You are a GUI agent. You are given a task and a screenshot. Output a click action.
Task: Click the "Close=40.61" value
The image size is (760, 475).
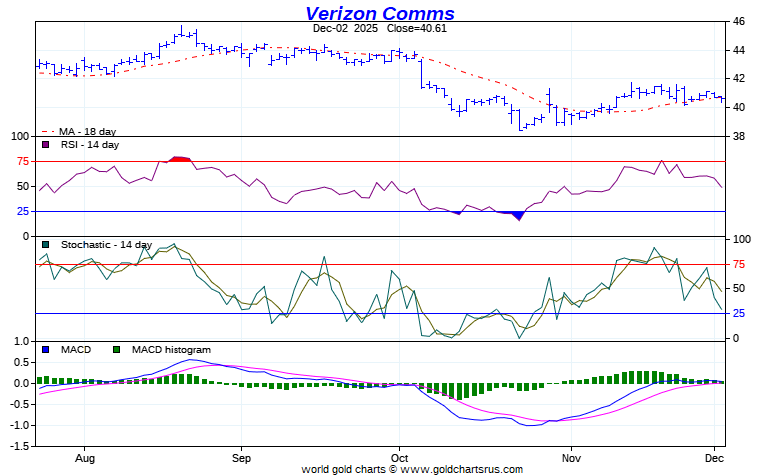point(417,28)
